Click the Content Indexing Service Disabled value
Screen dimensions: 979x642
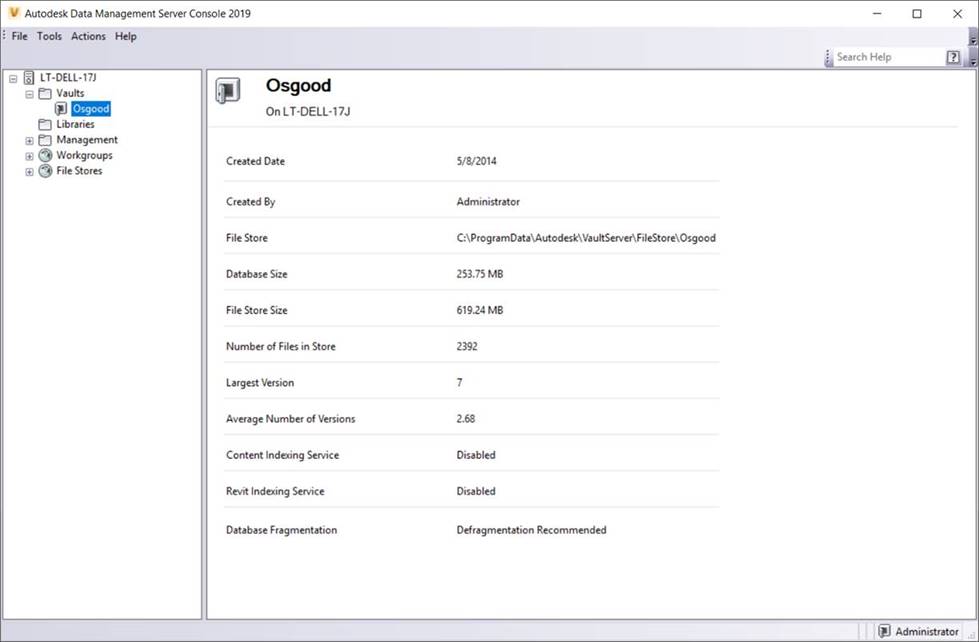tap(476, 455)
